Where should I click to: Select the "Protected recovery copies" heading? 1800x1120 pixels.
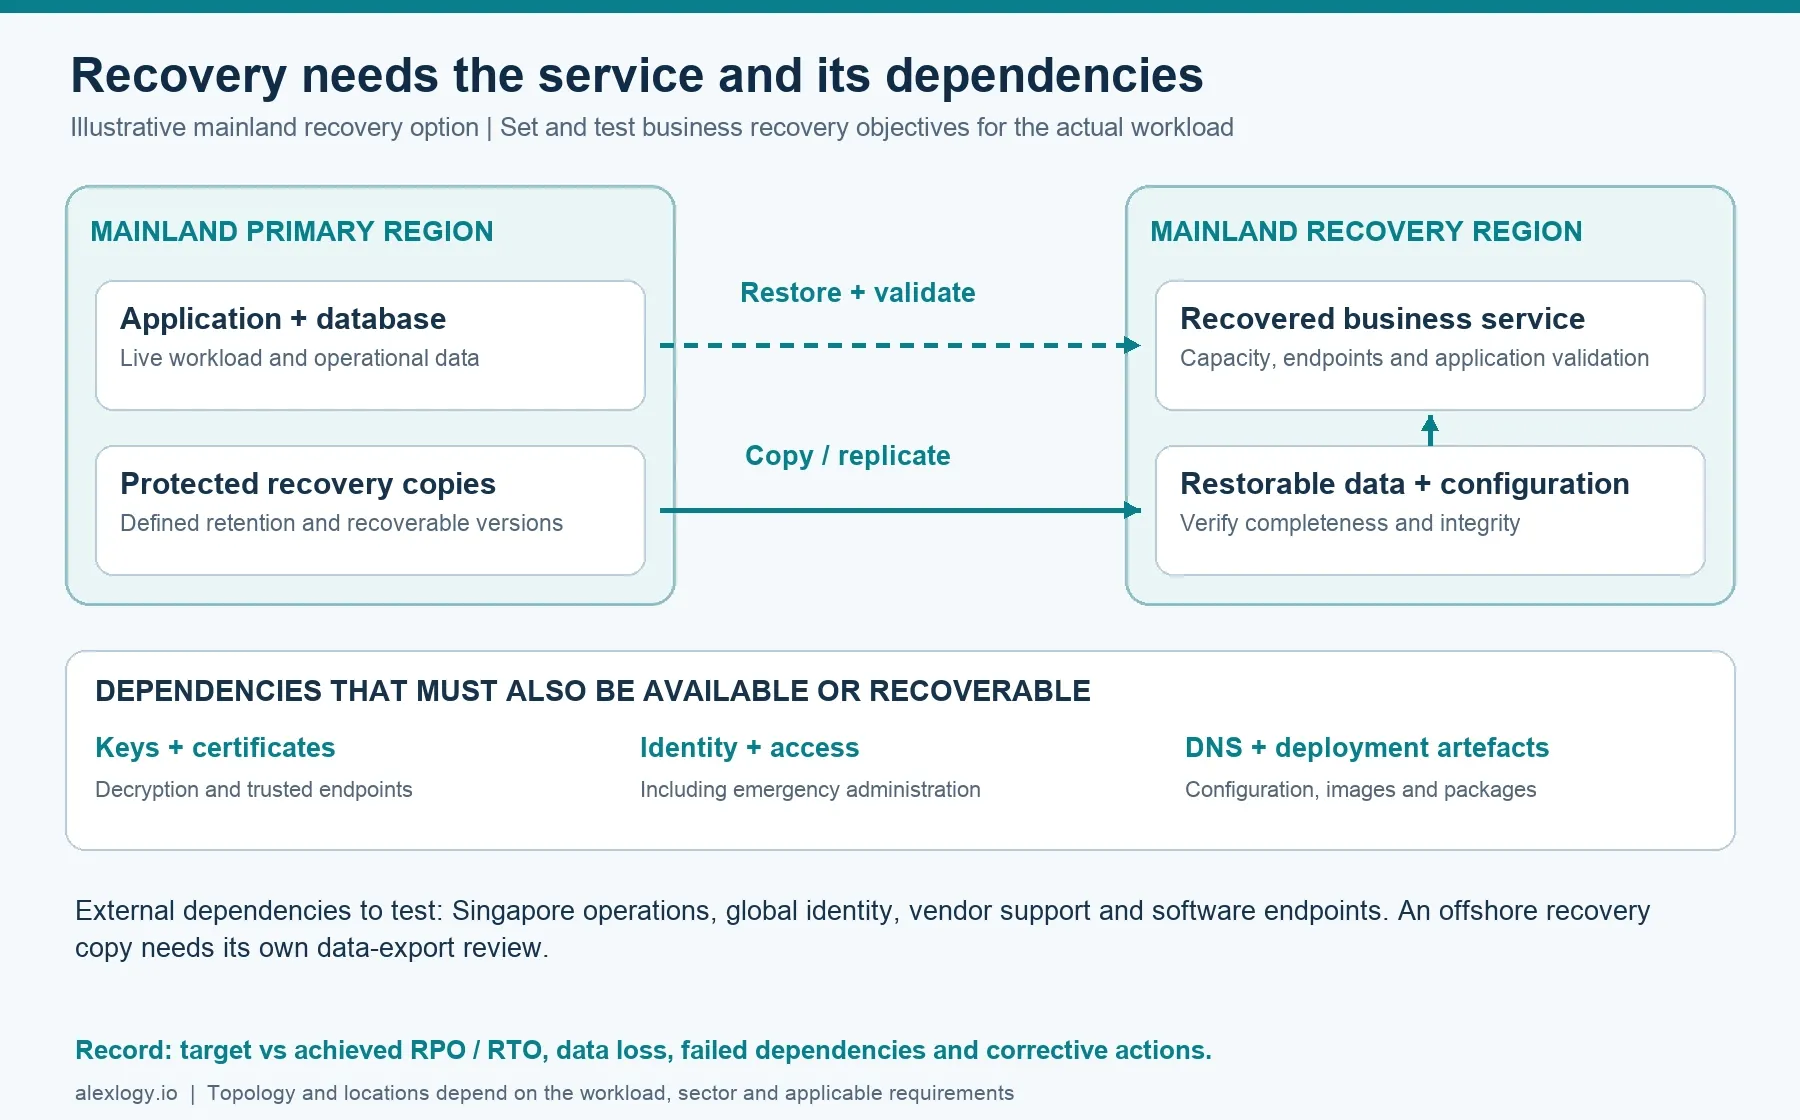click(308, 484)
